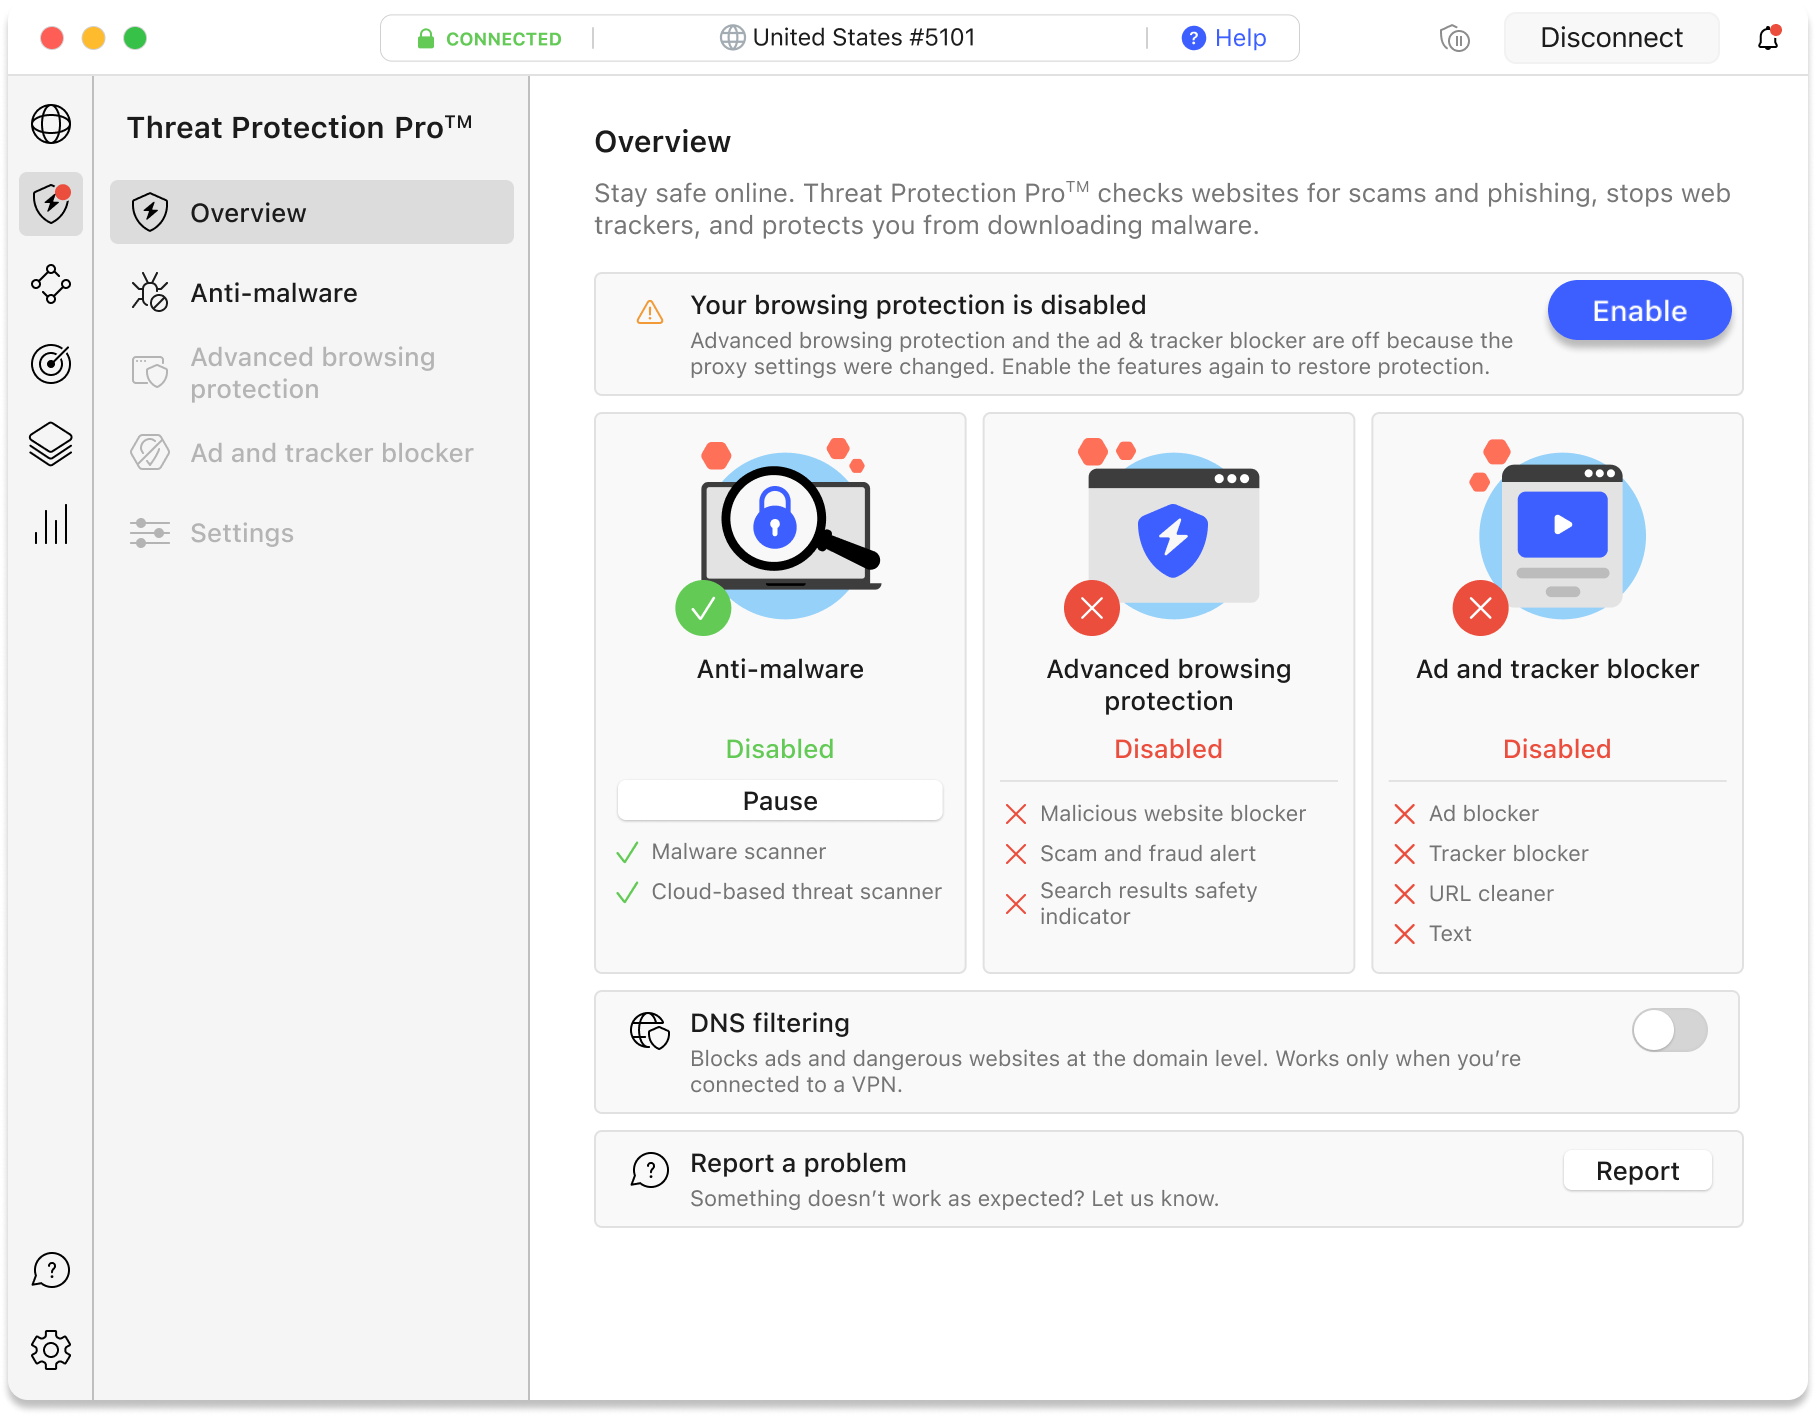Open the Anti-malware section
Screen dimensions: 1816x1416
[x=312, y=293]
